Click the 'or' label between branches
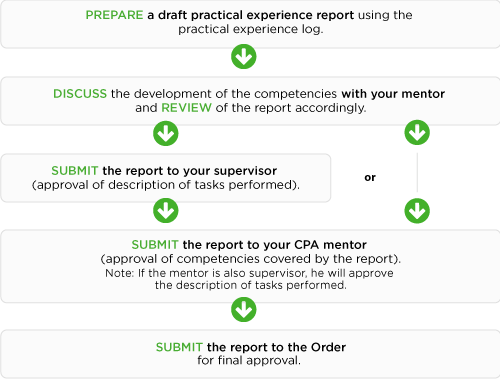 pos(370,177)
